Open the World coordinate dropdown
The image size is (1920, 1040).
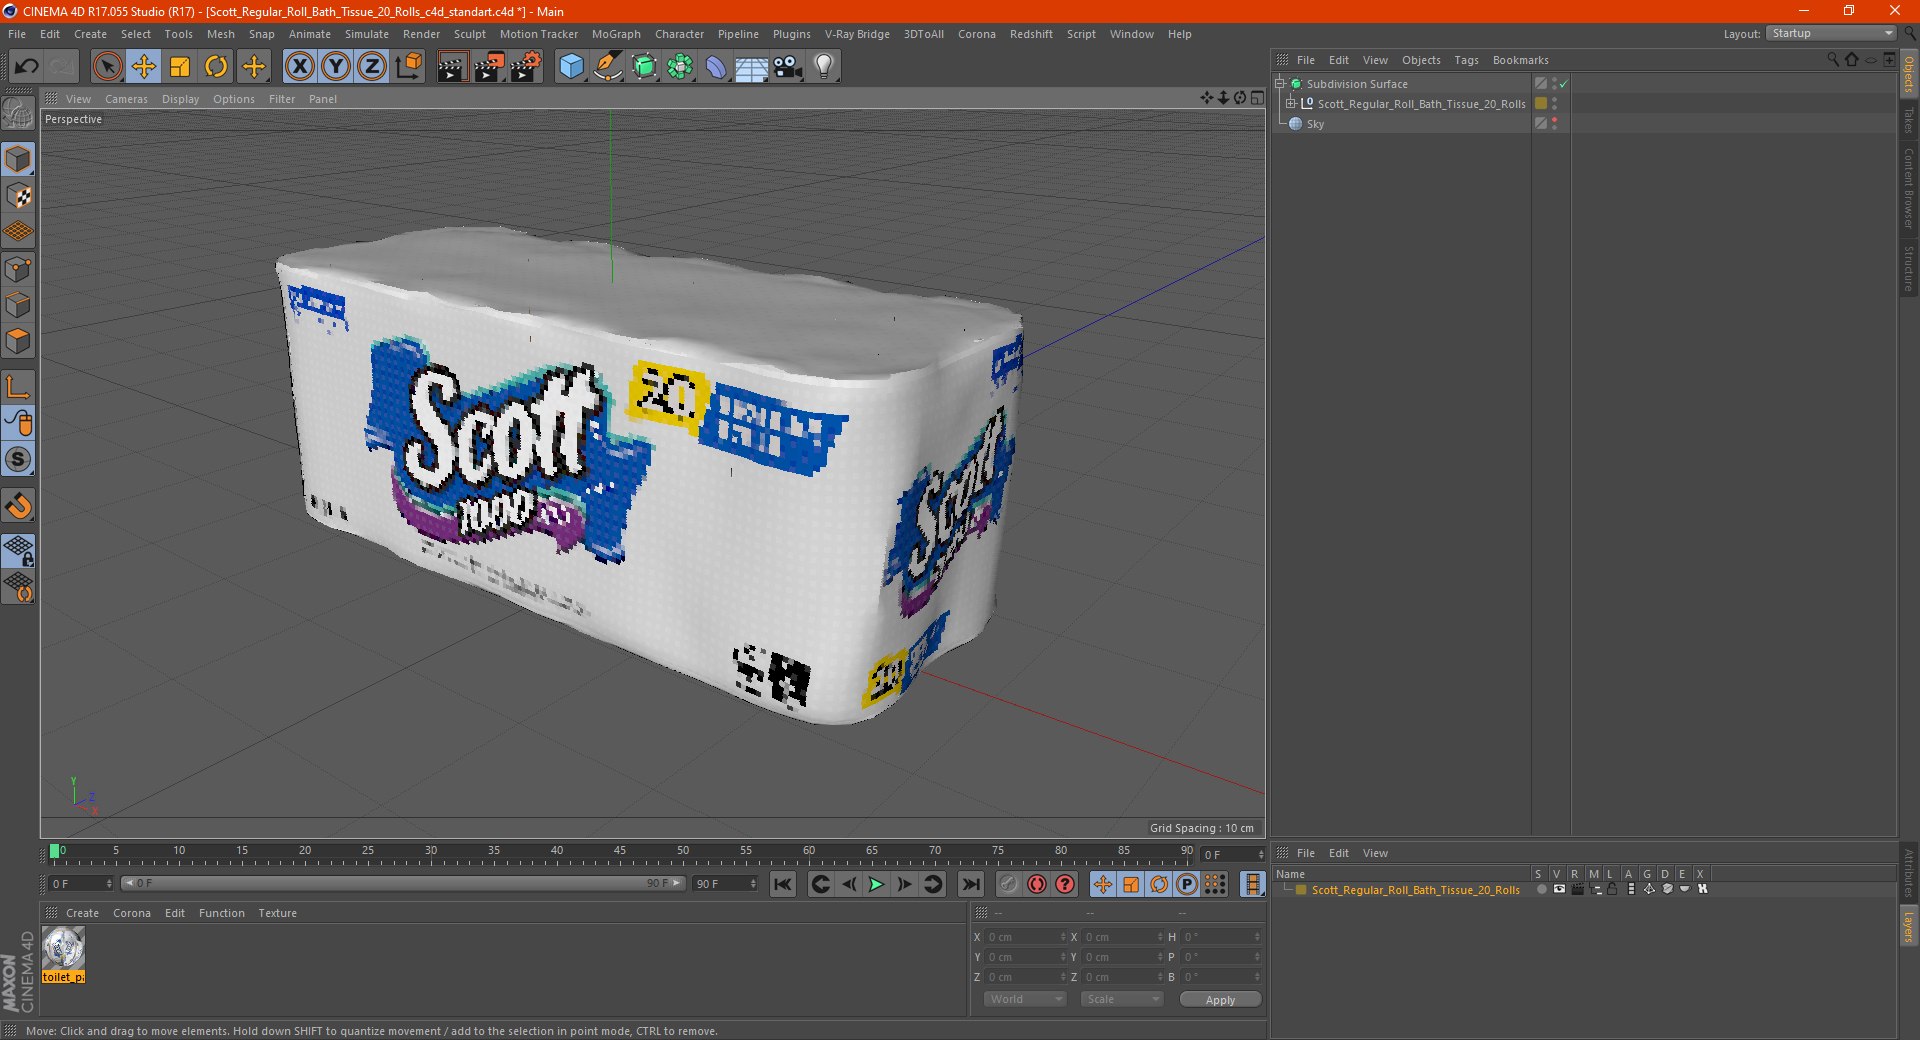click(x=1025, y=999)
